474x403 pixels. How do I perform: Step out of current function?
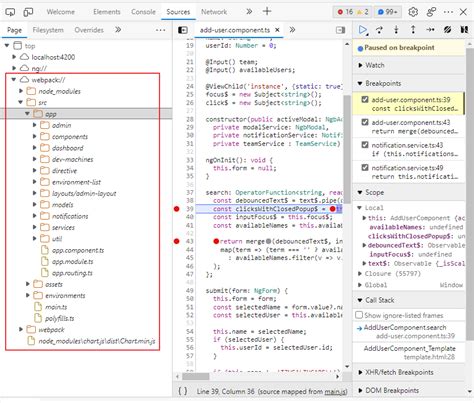click(413, 30)
